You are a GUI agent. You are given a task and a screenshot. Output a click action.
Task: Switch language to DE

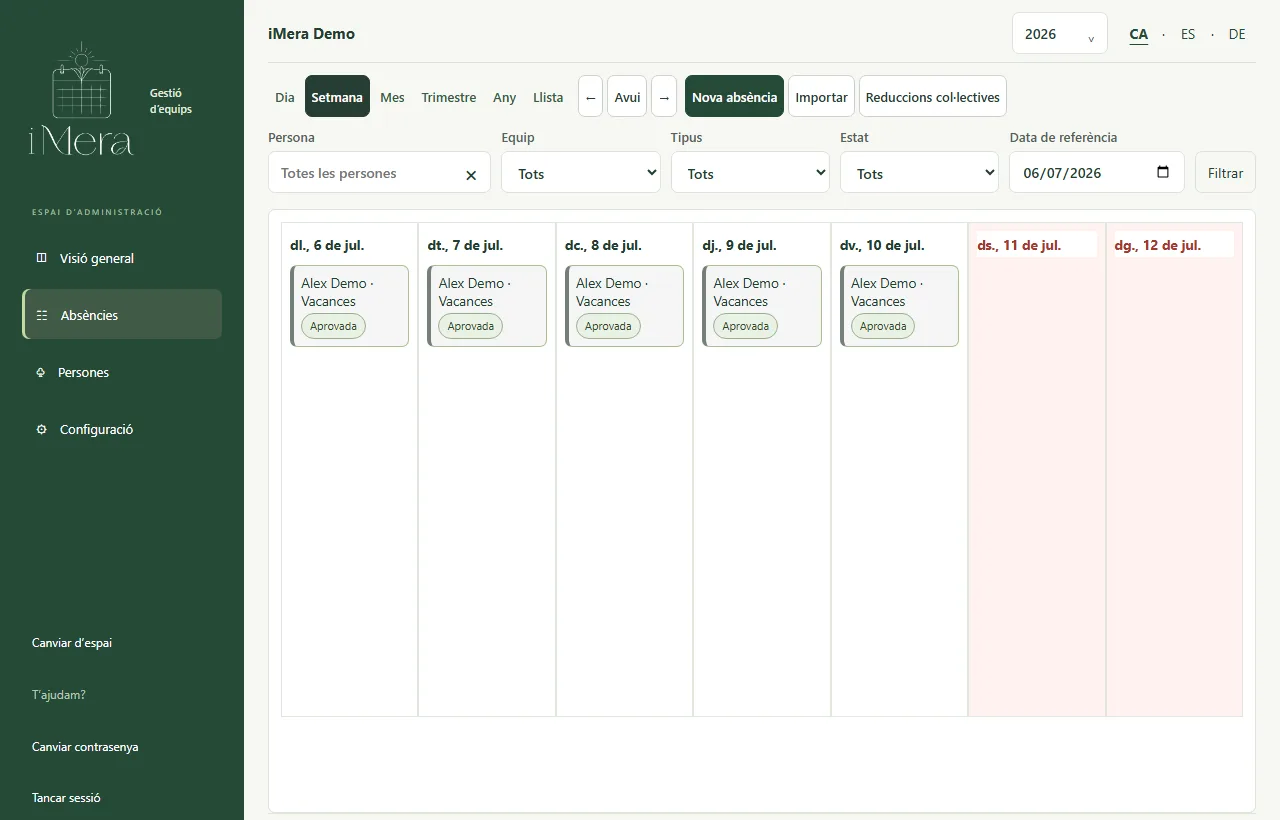[x=1237, y=34]
